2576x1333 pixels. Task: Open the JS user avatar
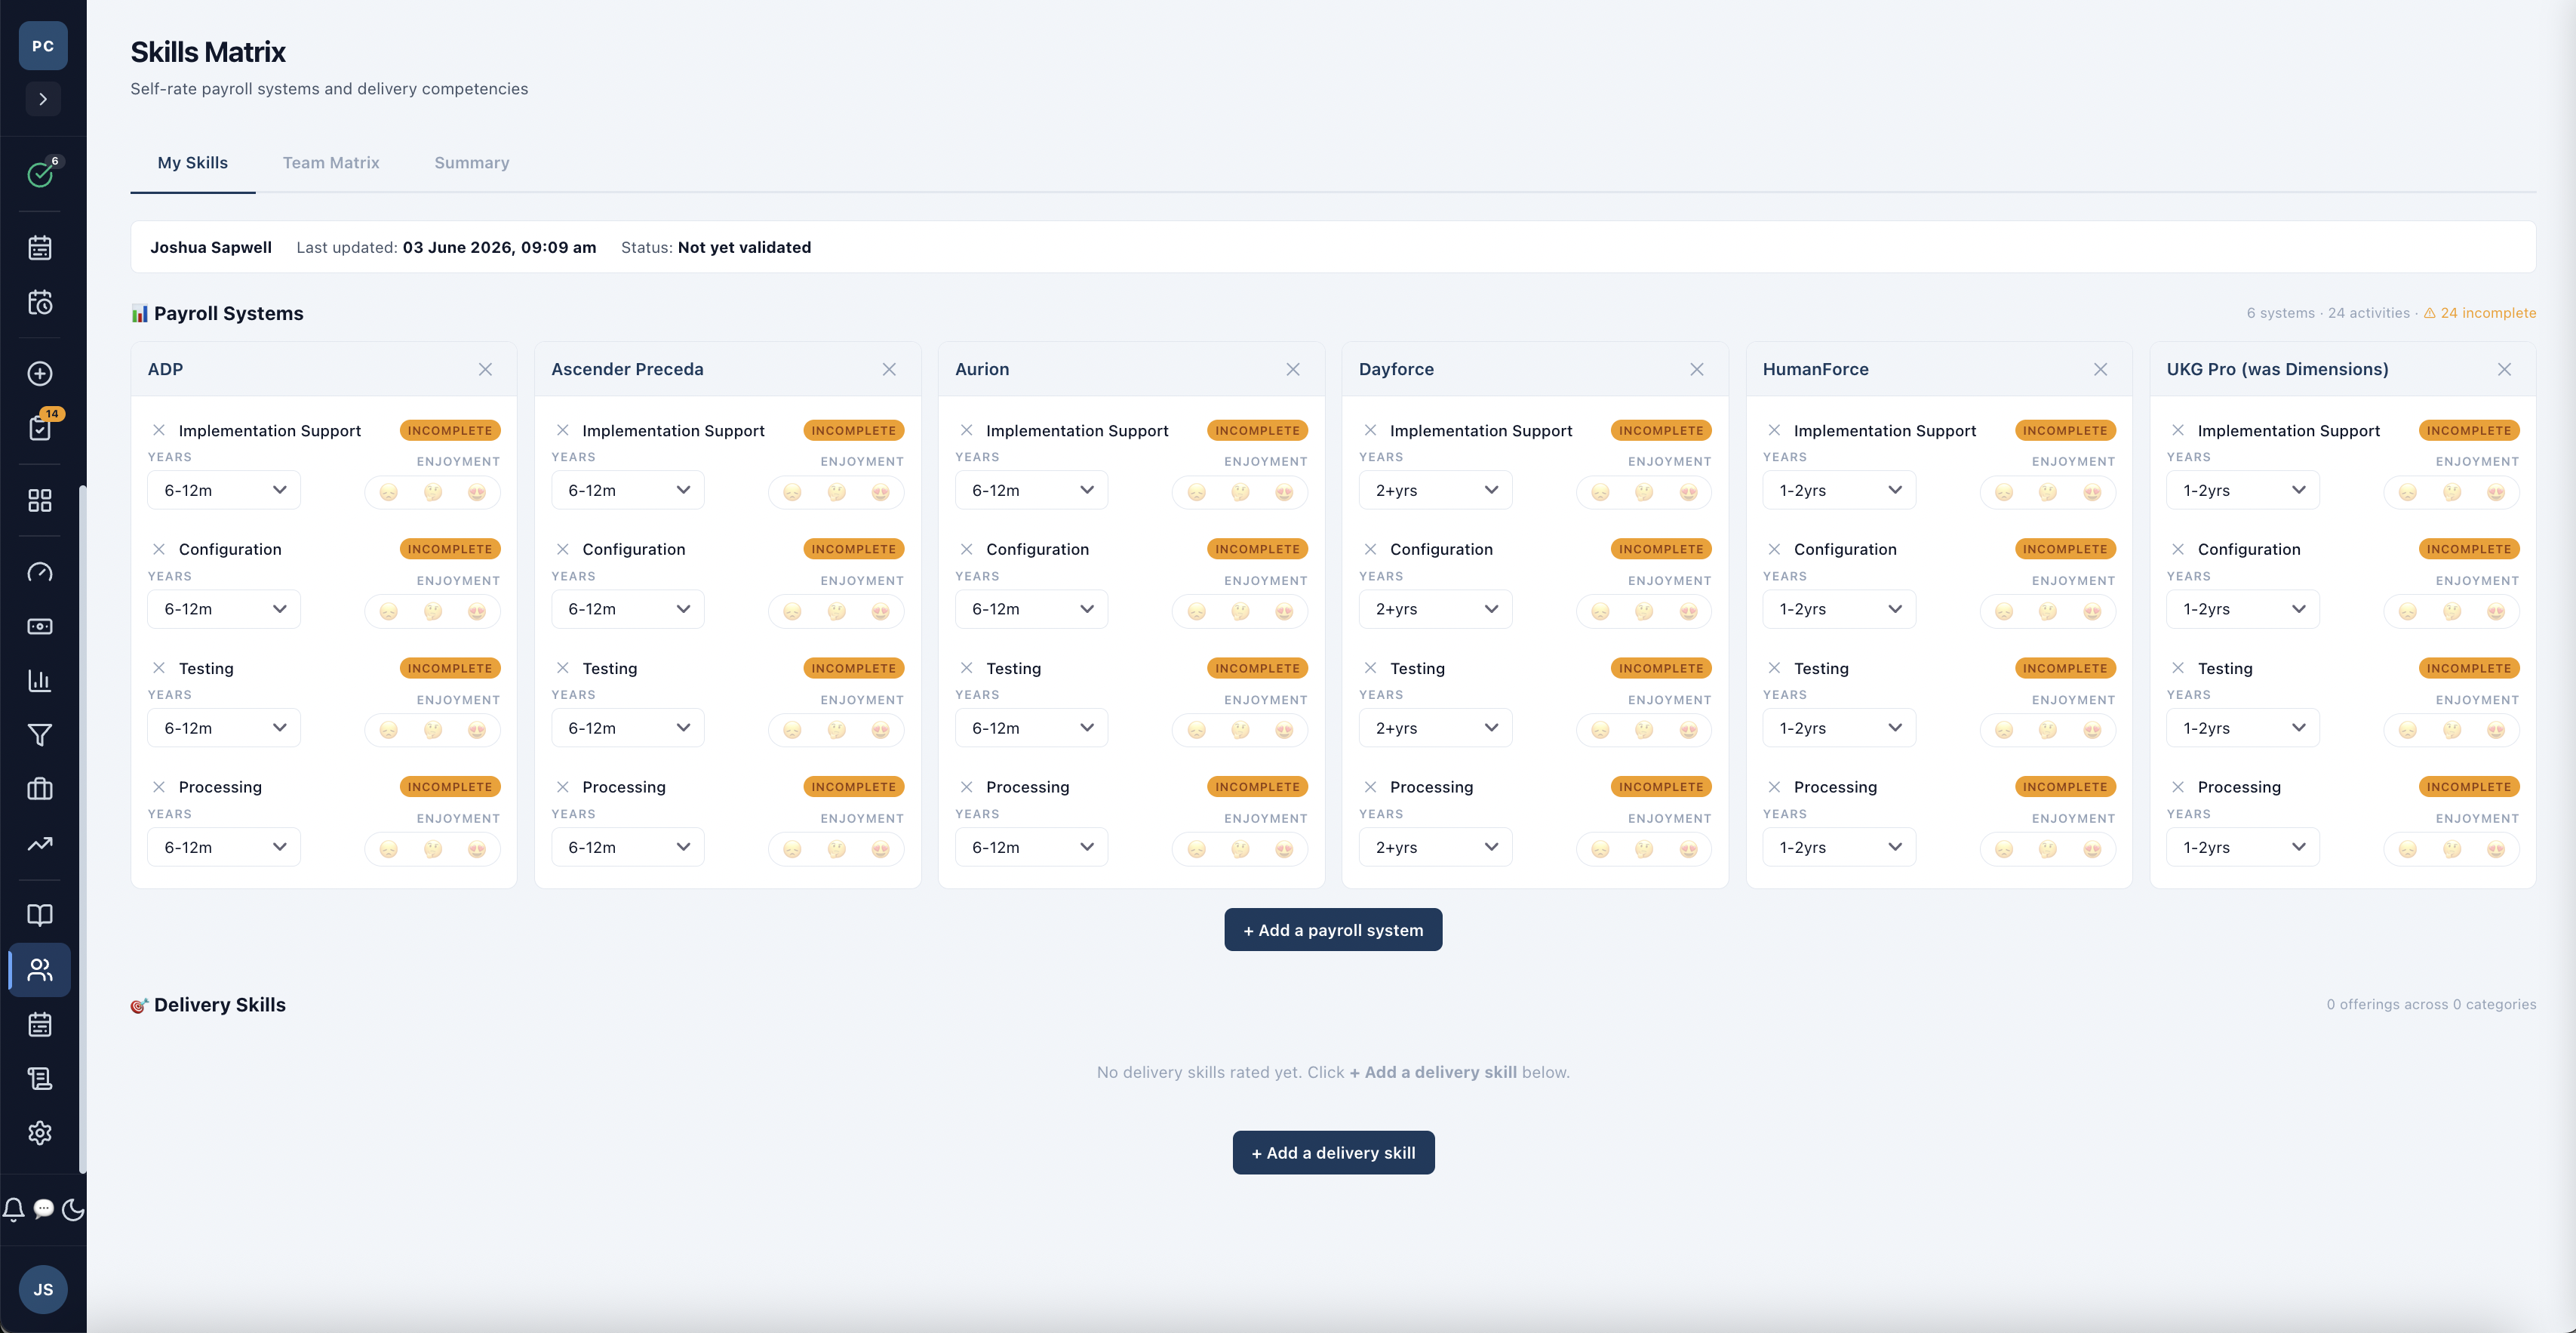pos(43,1289)
